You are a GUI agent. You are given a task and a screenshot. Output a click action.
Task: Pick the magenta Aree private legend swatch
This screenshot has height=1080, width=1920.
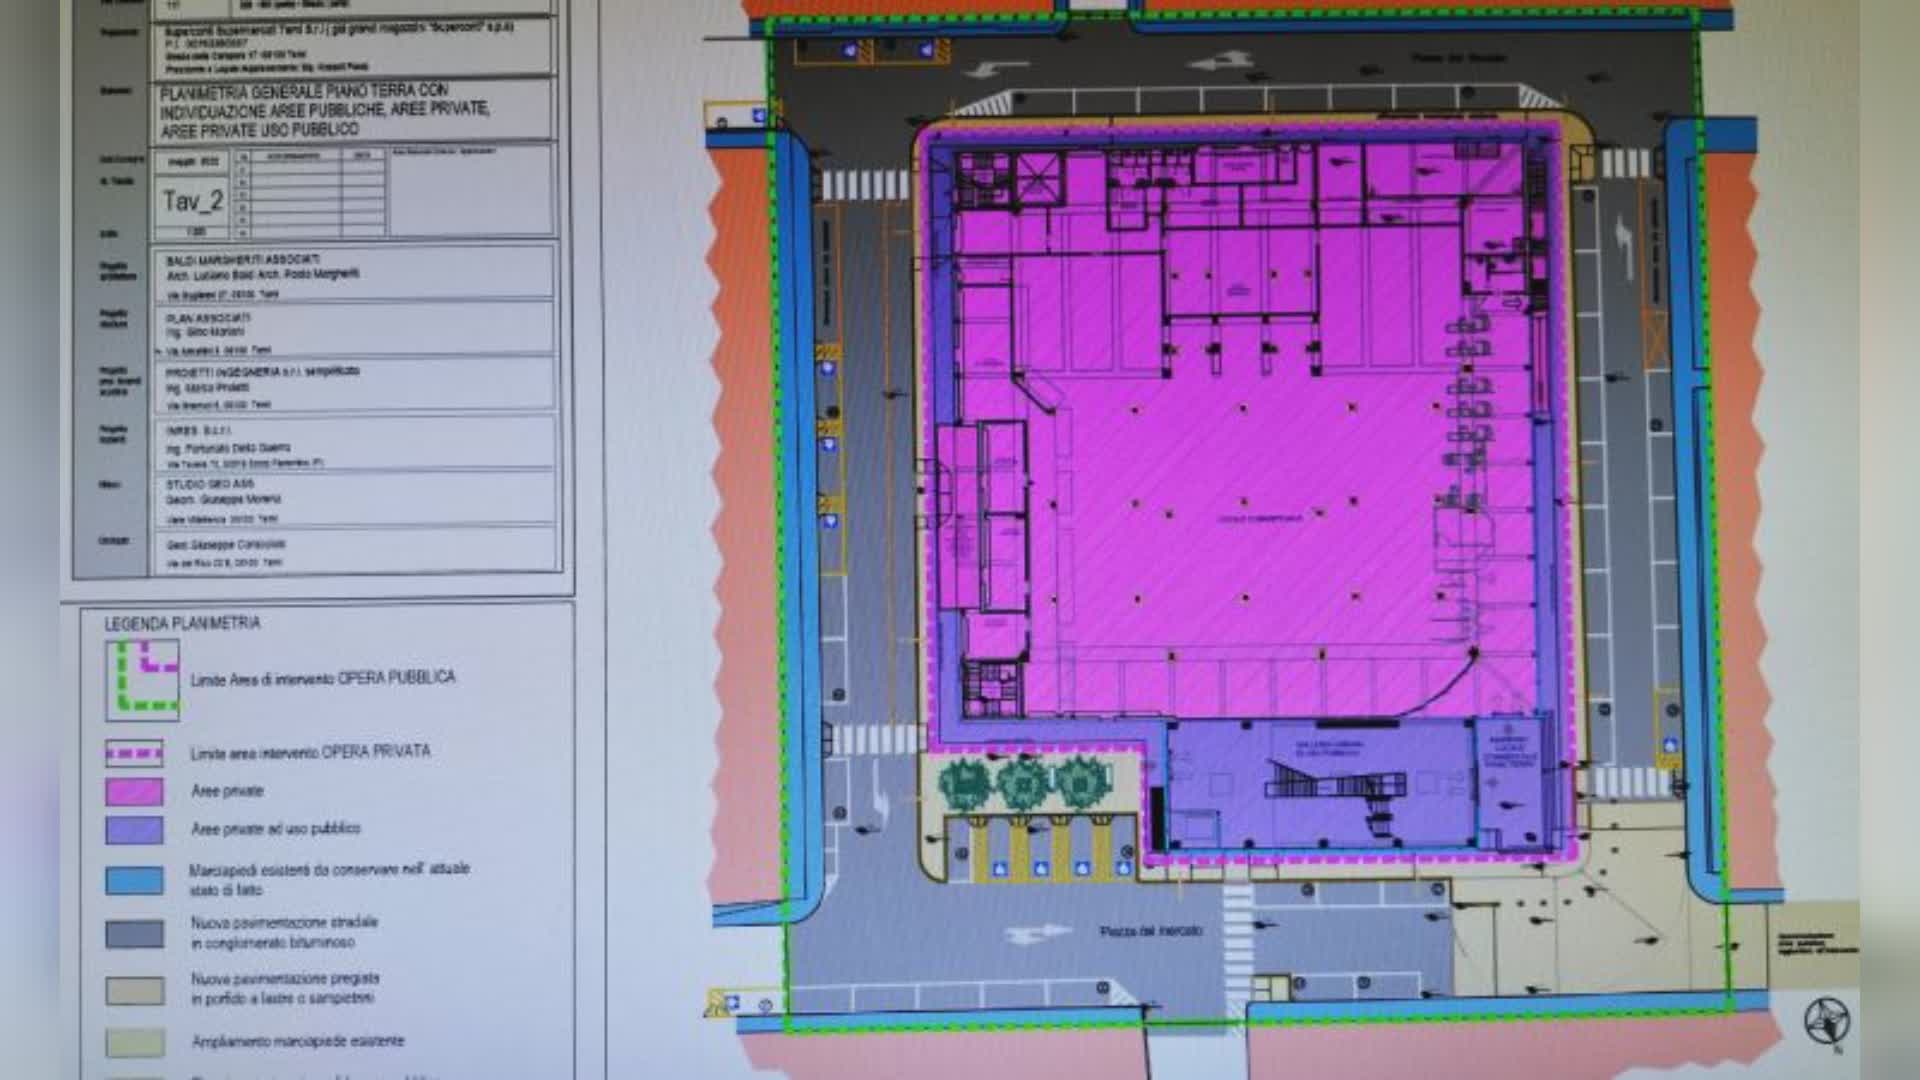(135, 792)
